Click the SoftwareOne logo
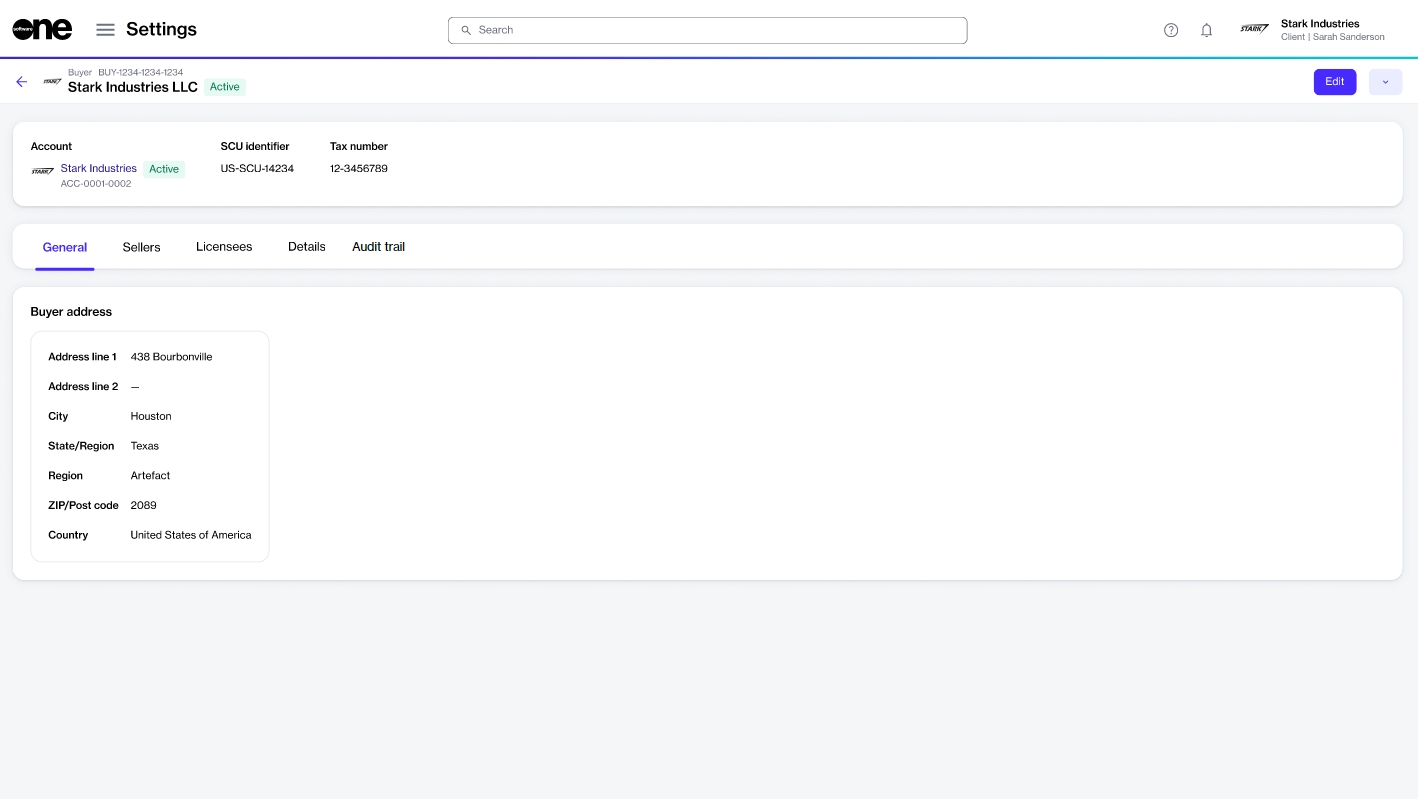This screenshot has height=799, width=1418. point(42,30)
